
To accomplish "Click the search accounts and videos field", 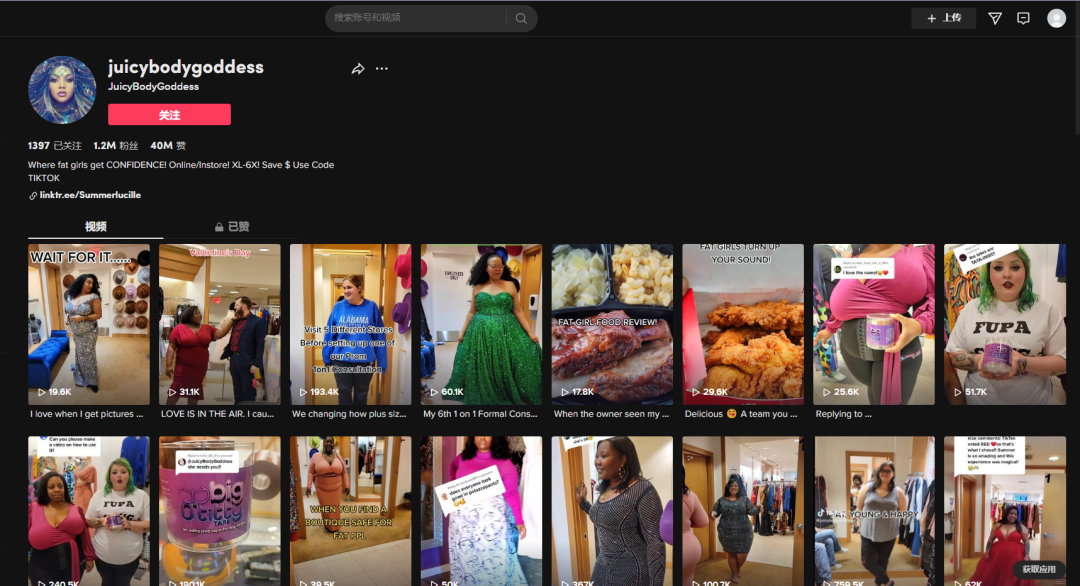I will [415, 18].
